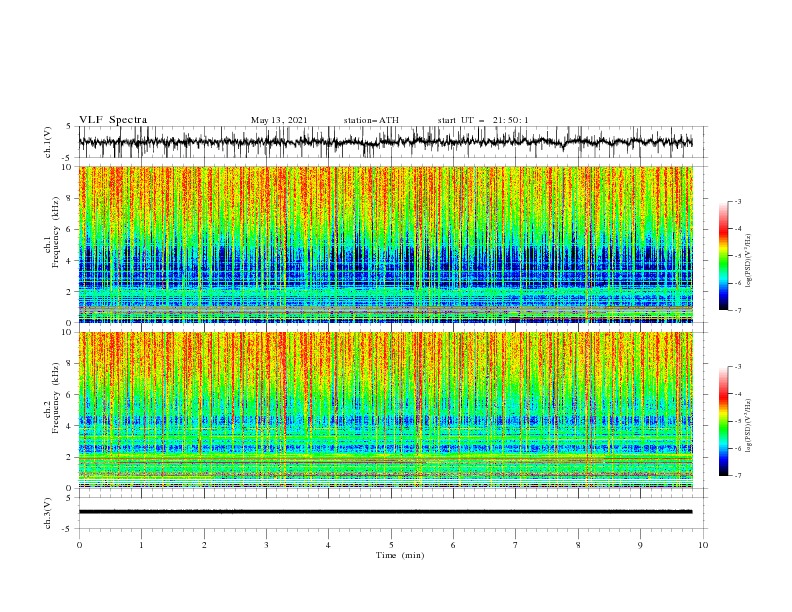The height and width of the screenshot is (612, 792).
Task: Click the ch.2 frequency tick label "6"
Action: 70,395
